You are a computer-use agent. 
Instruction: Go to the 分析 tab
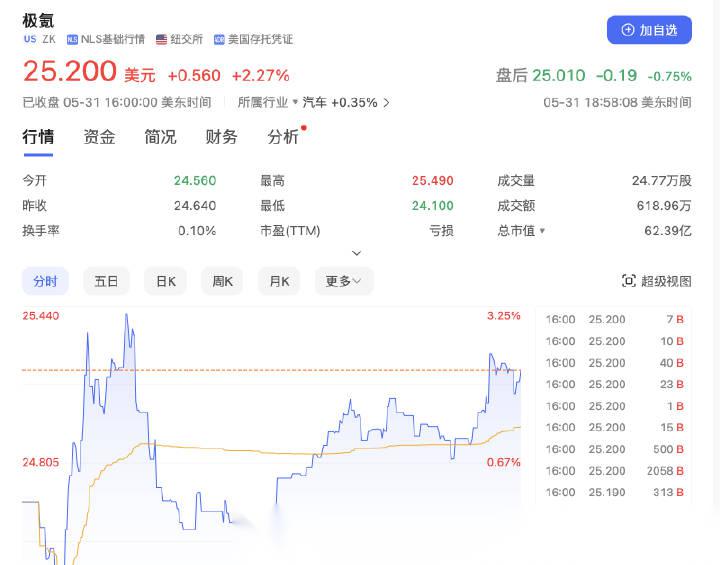tap(283, 137)
